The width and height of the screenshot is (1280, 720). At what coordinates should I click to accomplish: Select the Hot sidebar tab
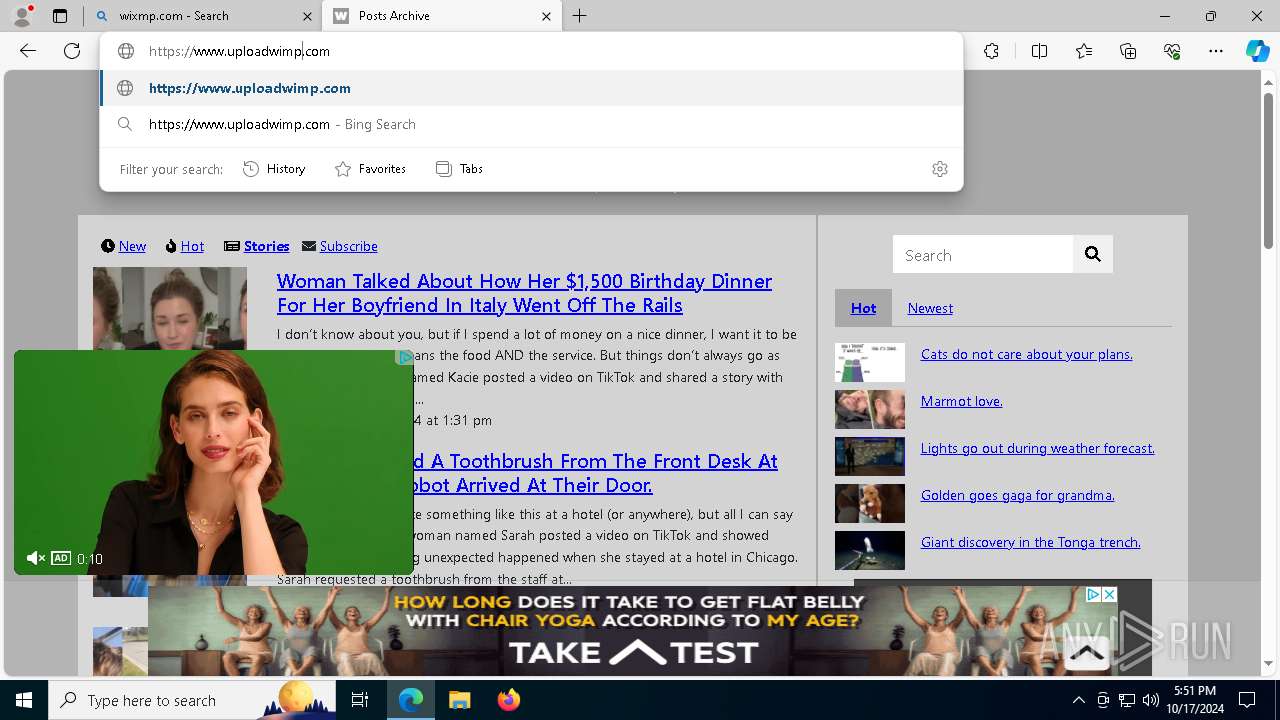point(863,308)
